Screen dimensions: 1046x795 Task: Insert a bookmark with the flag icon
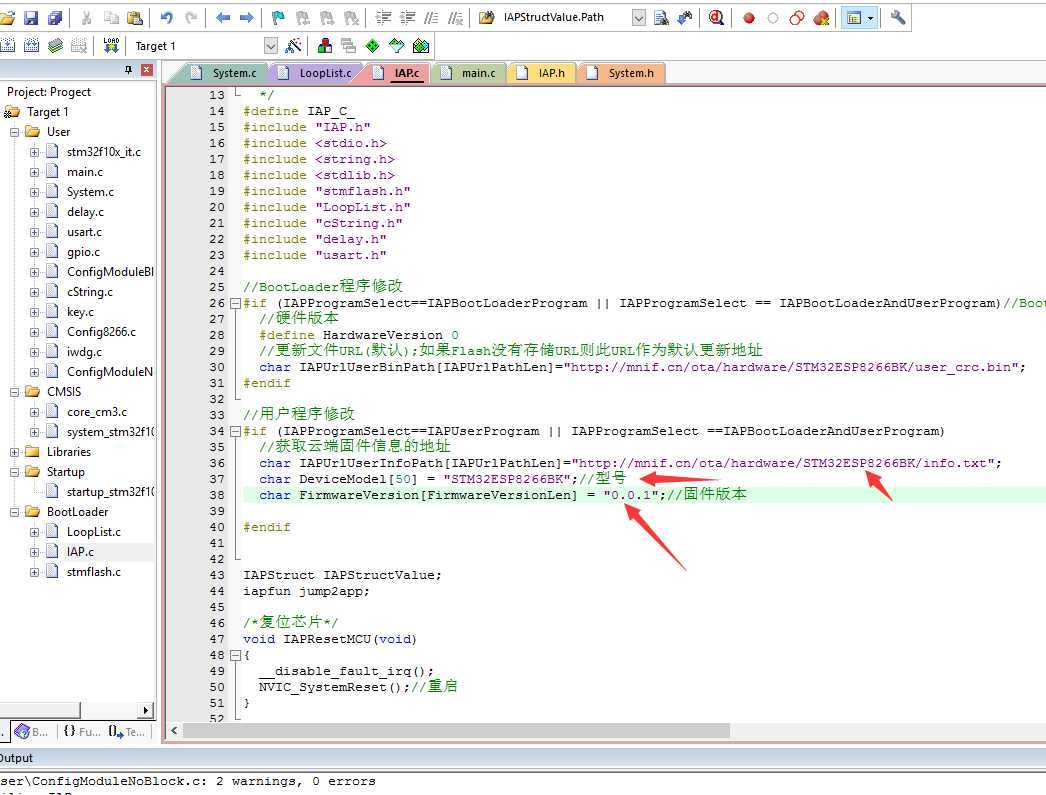coord(279,18)
